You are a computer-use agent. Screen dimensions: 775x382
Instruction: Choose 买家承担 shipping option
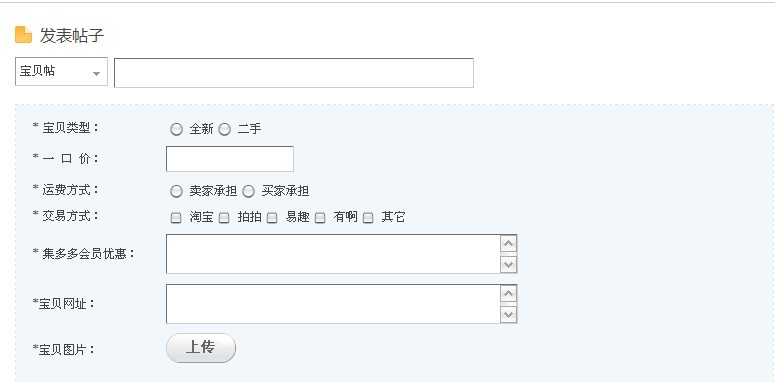pos(248,191)
